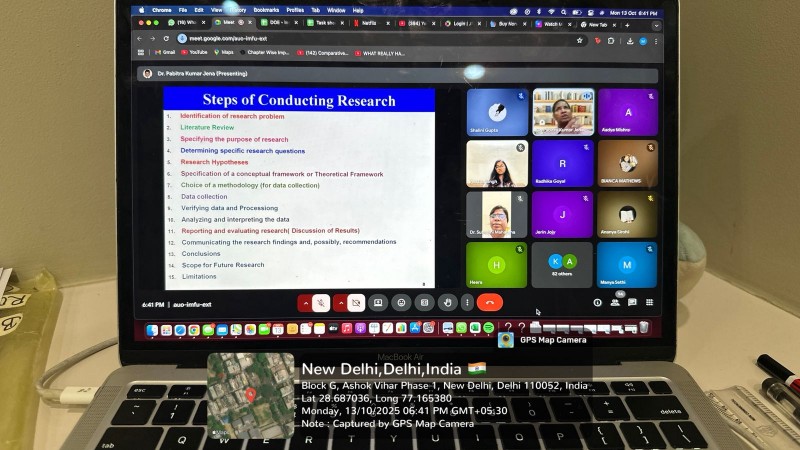
Task: Open more options three-dot menu
Action: [467, 302]
